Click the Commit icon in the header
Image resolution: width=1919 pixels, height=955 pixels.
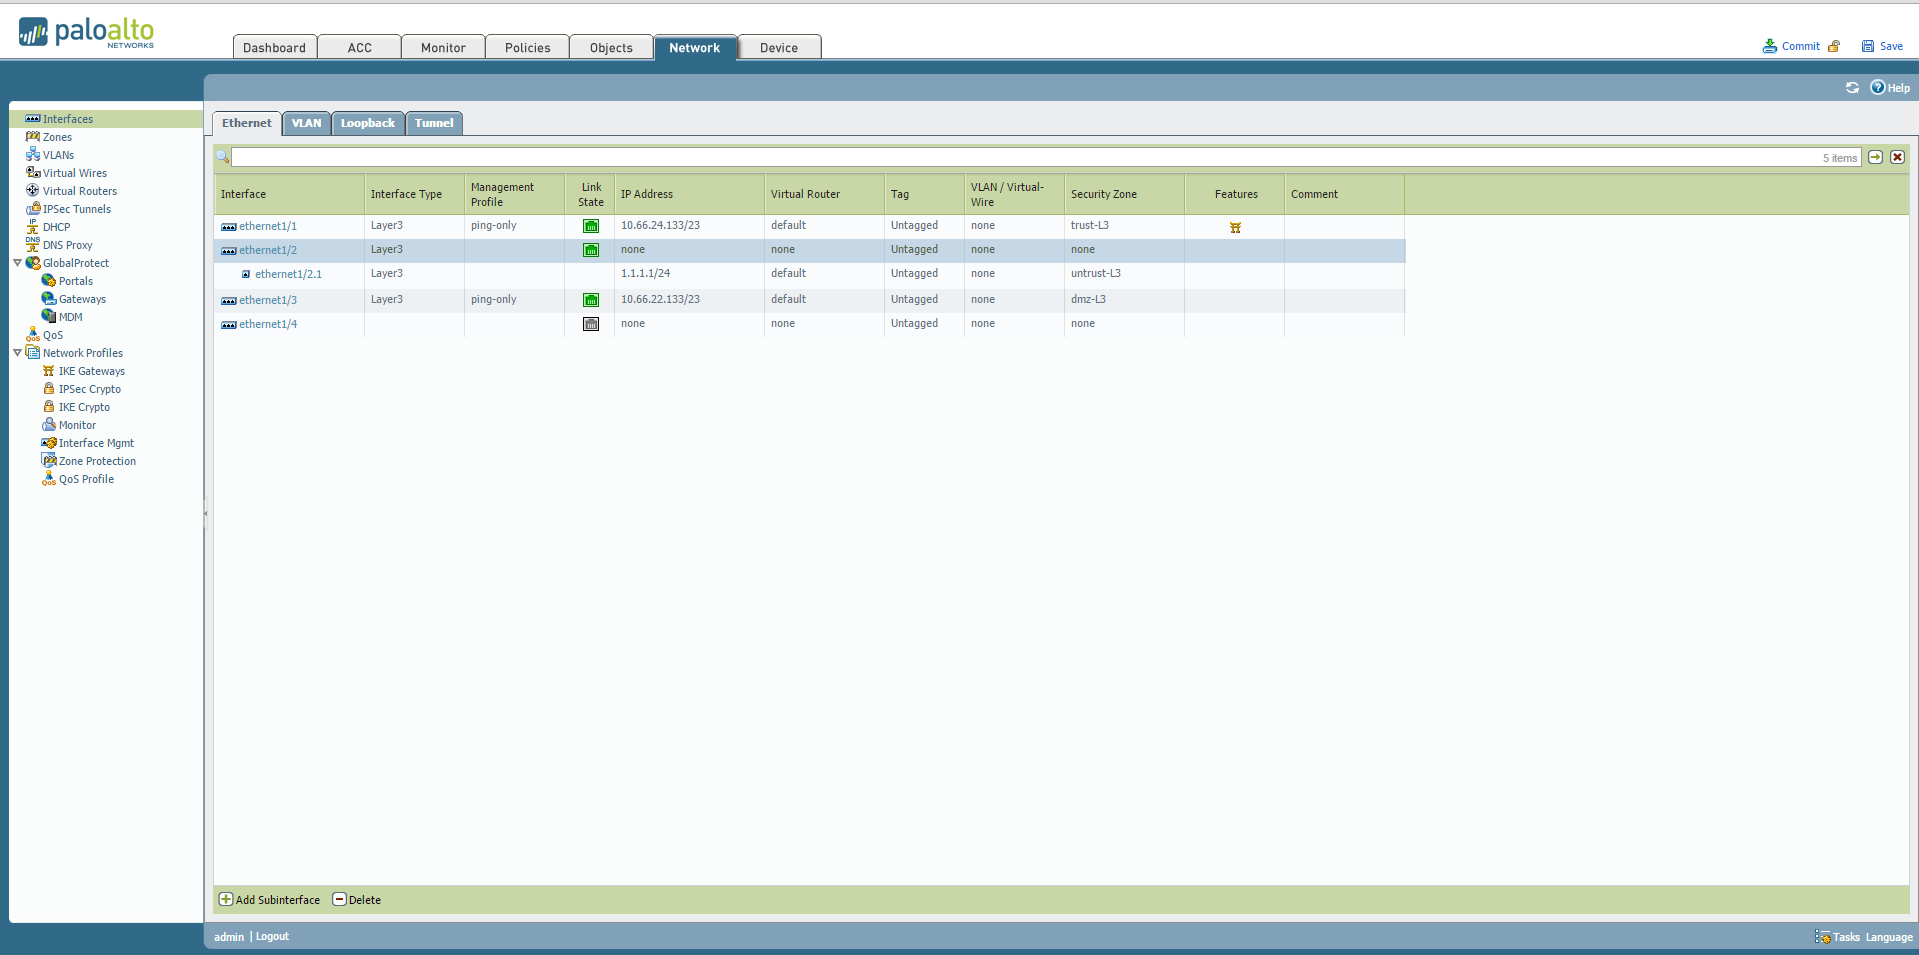pos(1770,46)
